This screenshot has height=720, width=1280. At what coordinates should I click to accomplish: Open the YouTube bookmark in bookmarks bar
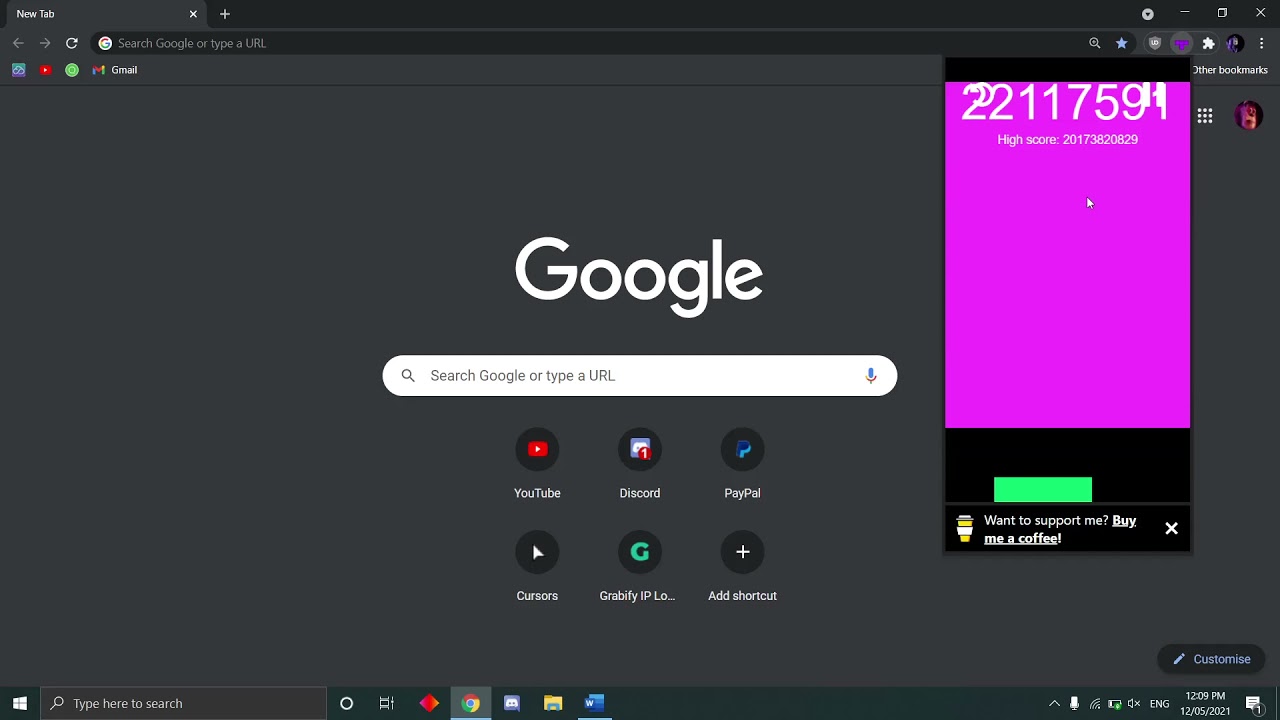45,70
